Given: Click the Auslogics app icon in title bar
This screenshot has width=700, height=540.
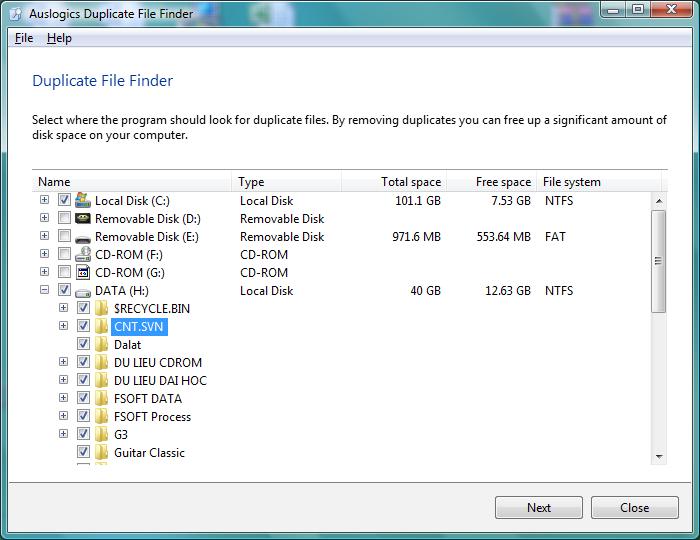Looking at the screenshot, I should tap(15, 13).
